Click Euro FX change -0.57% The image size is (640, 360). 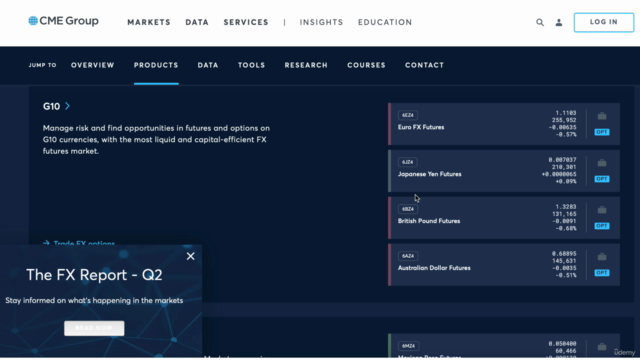(x=566, y=135)
